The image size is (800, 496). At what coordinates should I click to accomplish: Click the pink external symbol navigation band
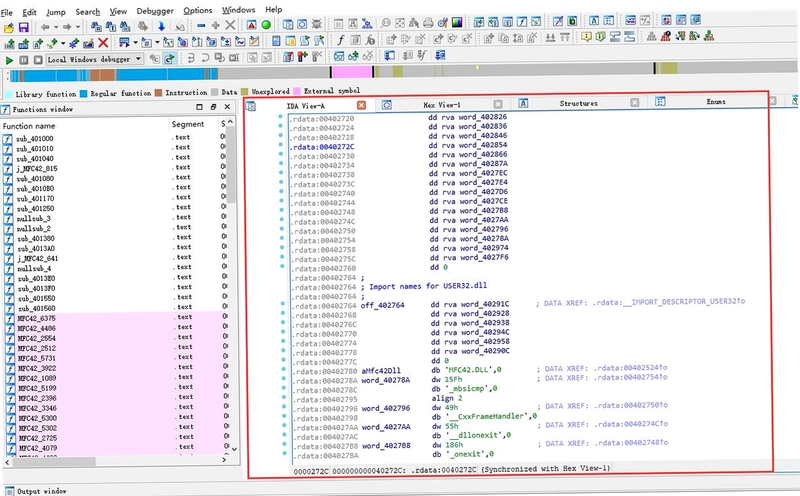352,71
